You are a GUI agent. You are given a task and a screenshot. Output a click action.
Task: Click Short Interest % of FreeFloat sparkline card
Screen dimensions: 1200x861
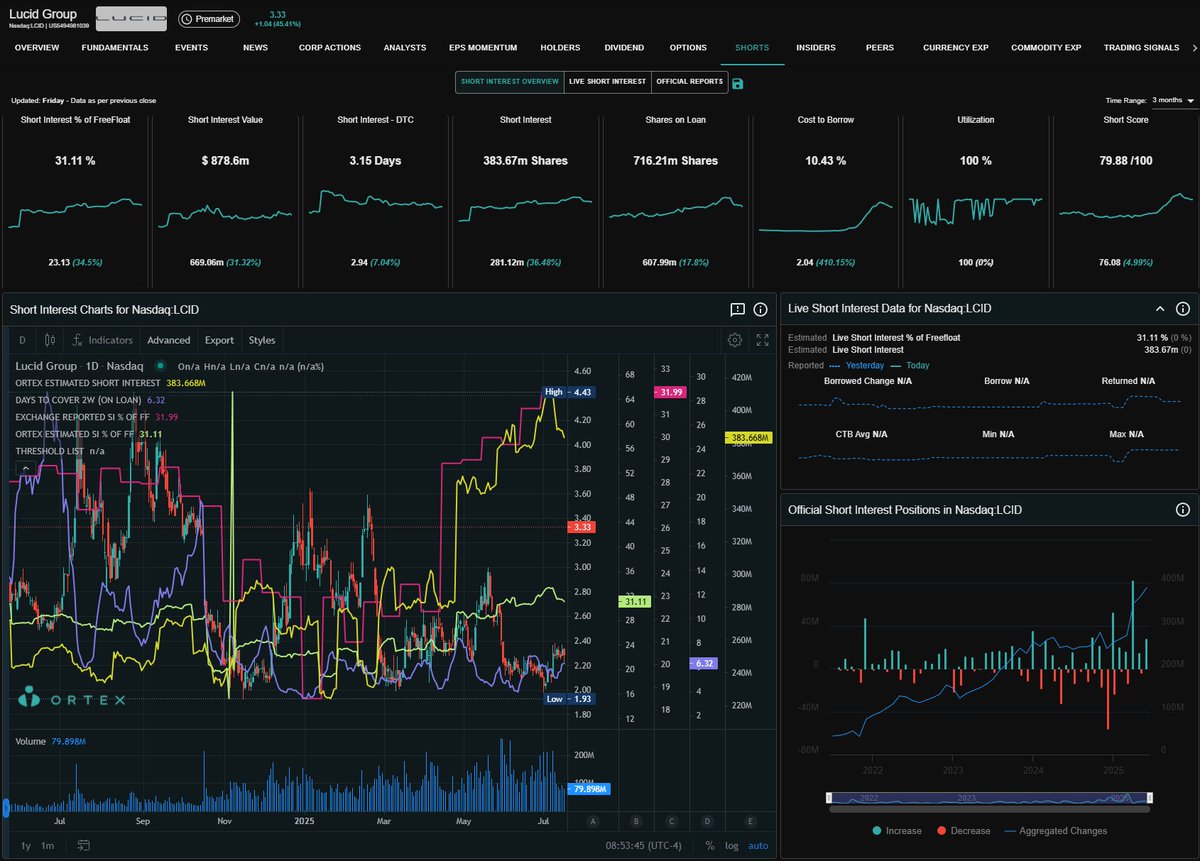76,200
